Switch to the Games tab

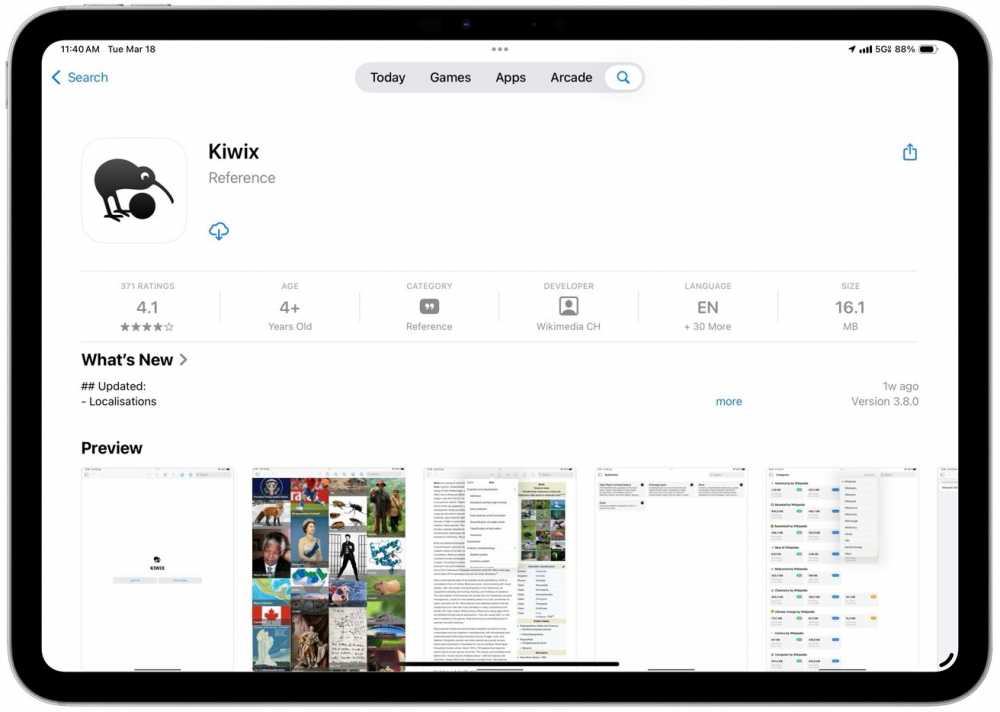click(x=450, y=77)
